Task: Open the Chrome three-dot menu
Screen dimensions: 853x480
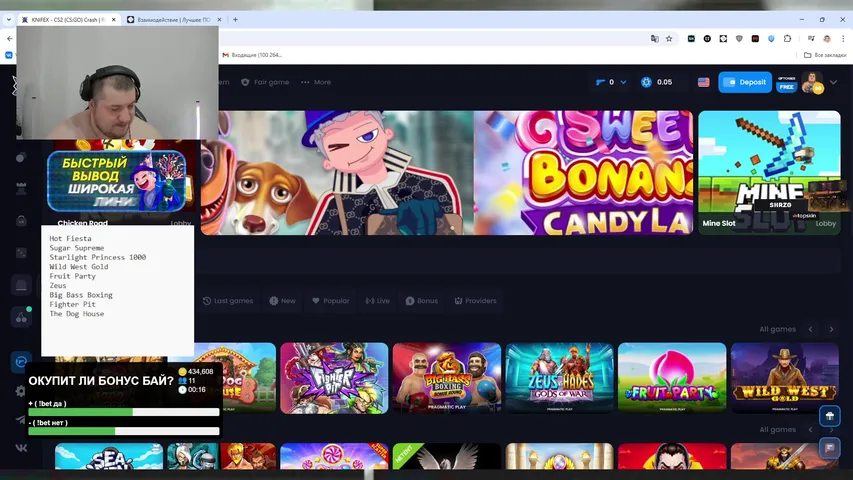Action: click(843, 39)
